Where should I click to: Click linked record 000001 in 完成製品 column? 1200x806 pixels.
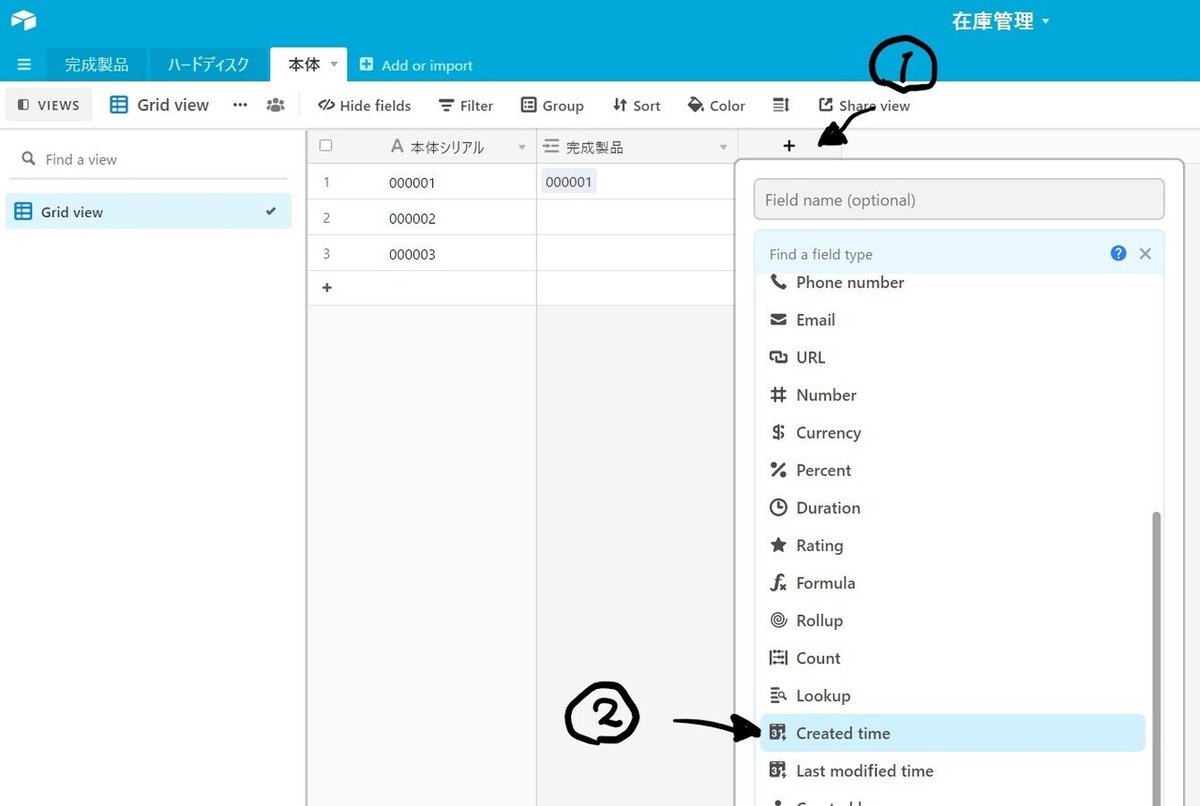(569, 182)
